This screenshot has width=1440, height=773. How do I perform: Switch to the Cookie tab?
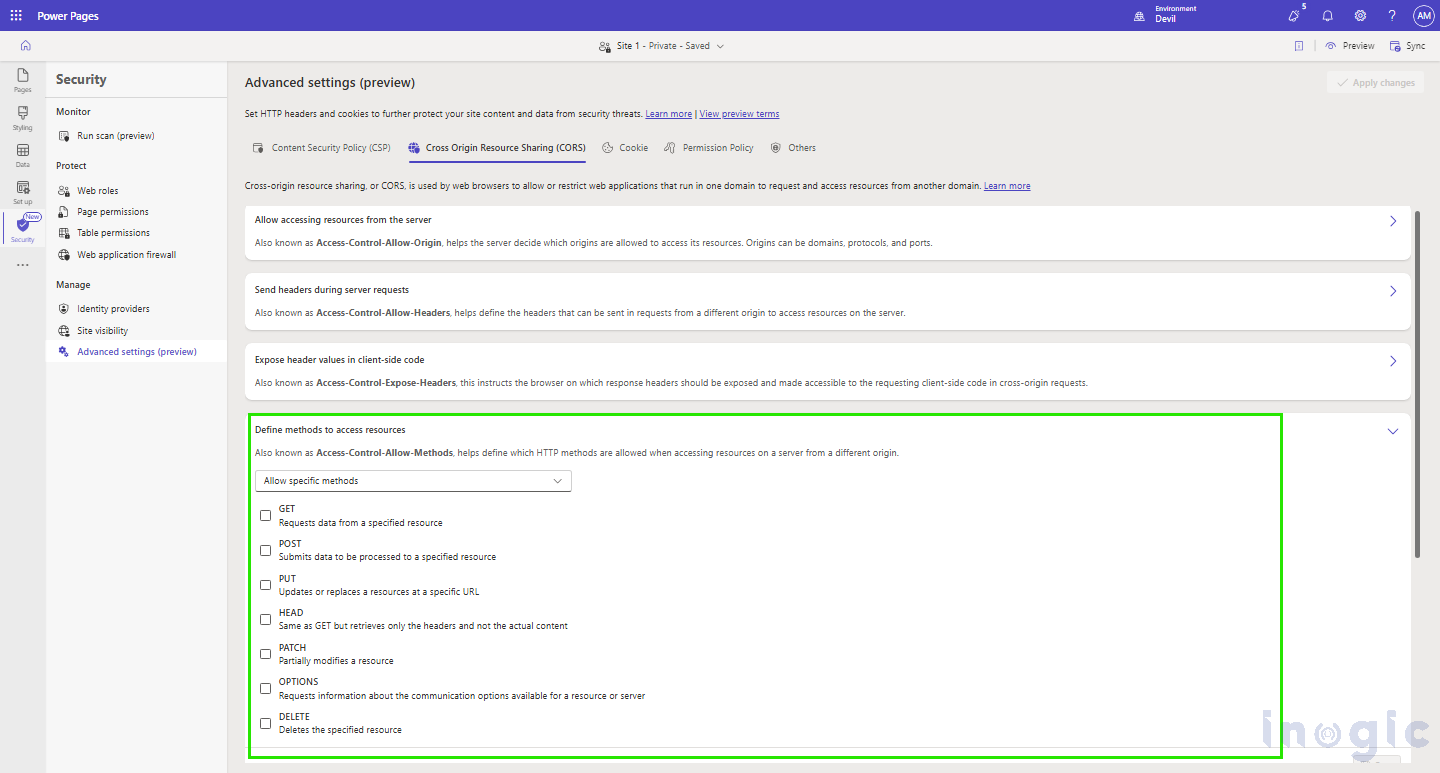pyautogui.click(x=625, y=148)
